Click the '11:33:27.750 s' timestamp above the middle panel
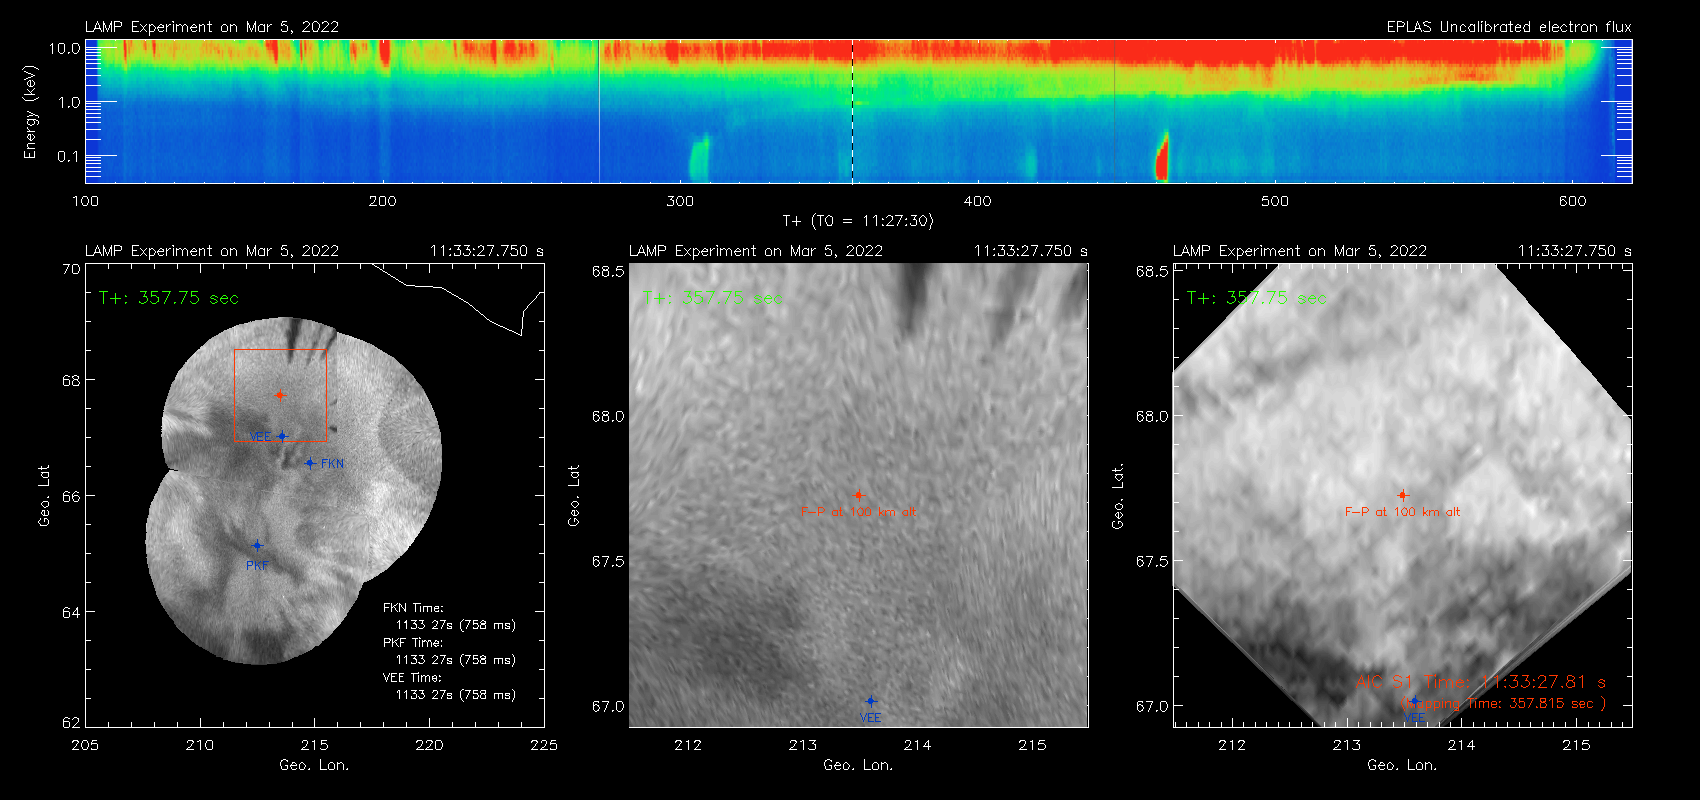1700x800 pixels. click(1031, 251)
